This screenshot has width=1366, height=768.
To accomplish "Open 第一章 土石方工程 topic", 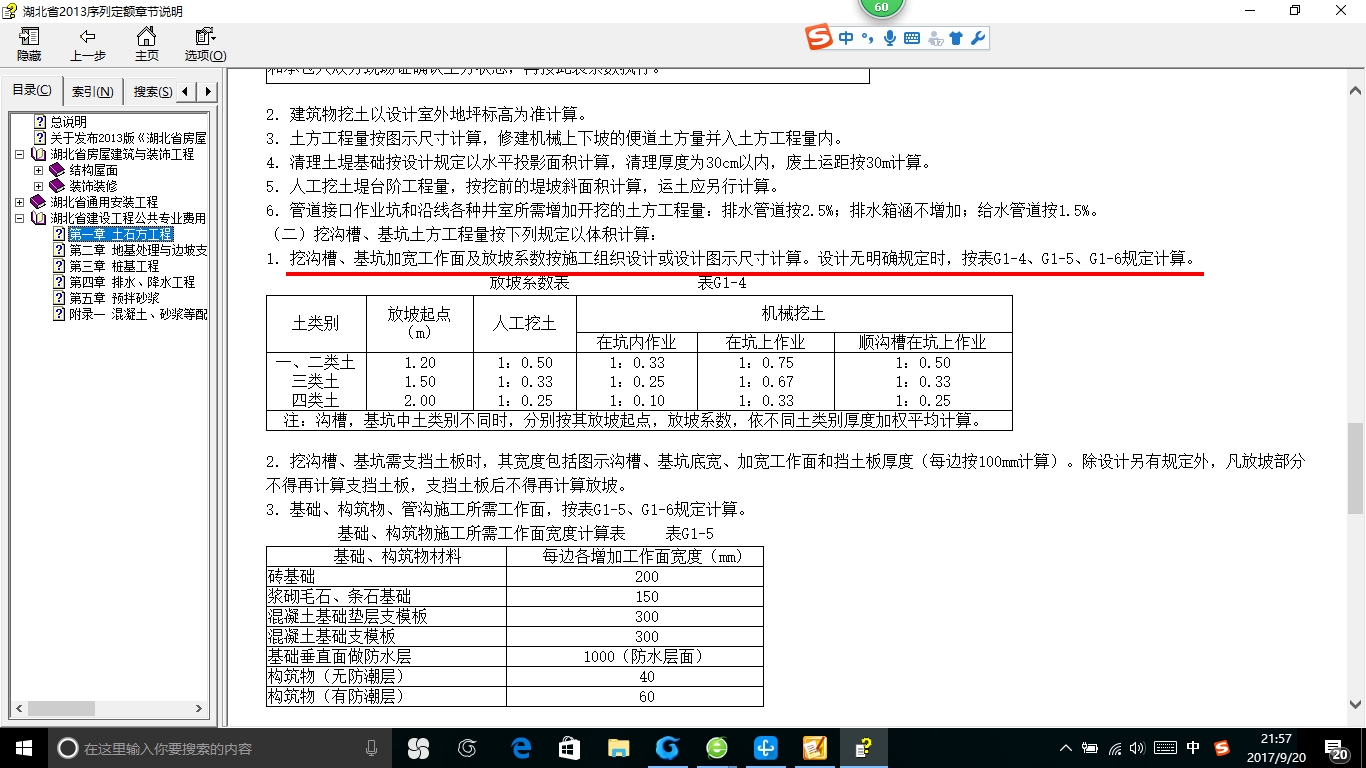I will pos(121,234).
